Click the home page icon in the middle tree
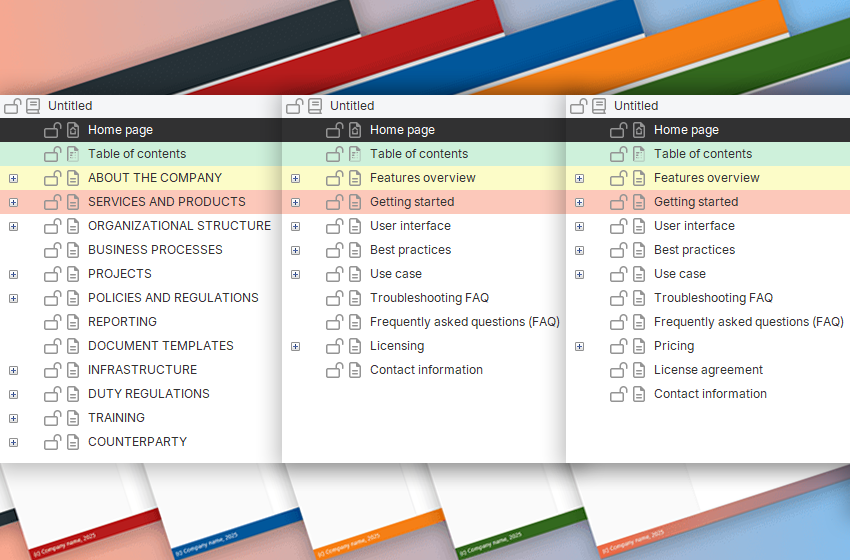 (x=355, y=130)
